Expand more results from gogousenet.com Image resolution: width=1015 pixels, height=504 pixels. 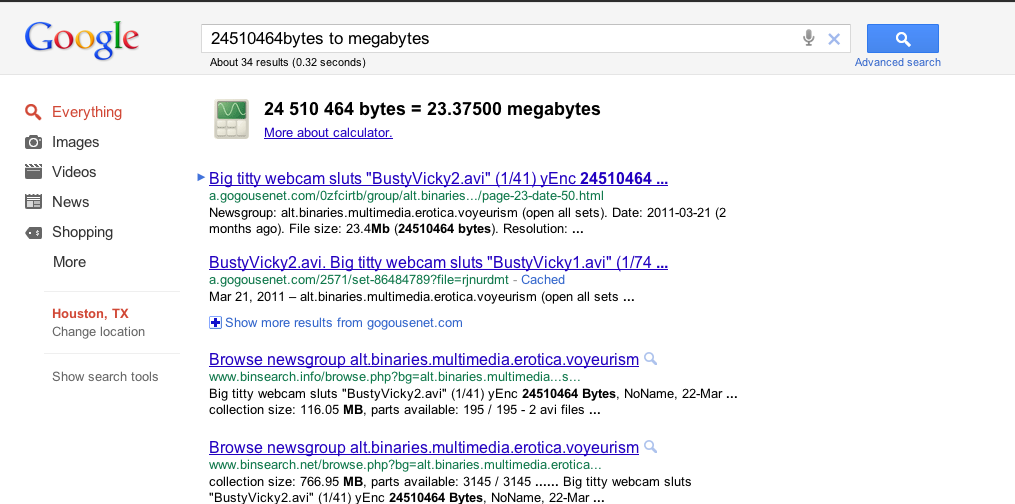tap(336, 322)
